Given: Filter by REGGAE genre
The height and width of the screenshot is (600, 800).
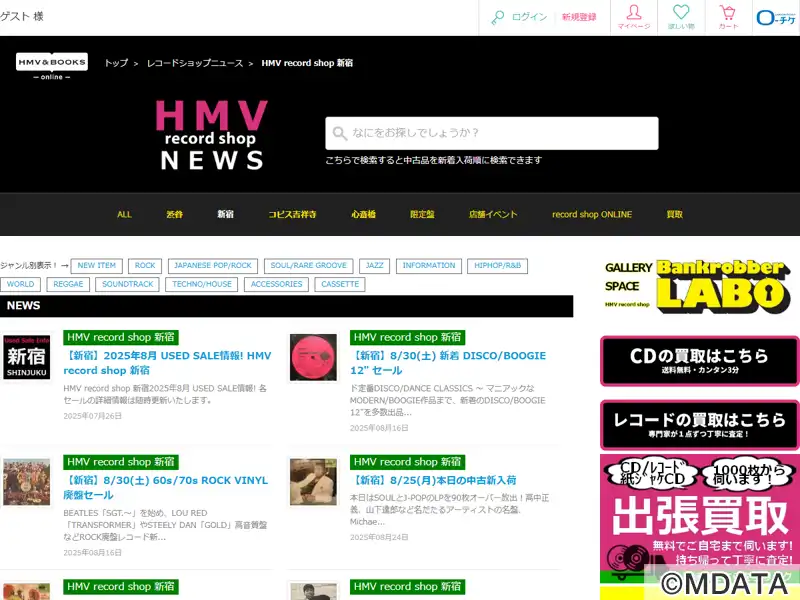Looking at the screenshot, I should (x=68, y=284).
